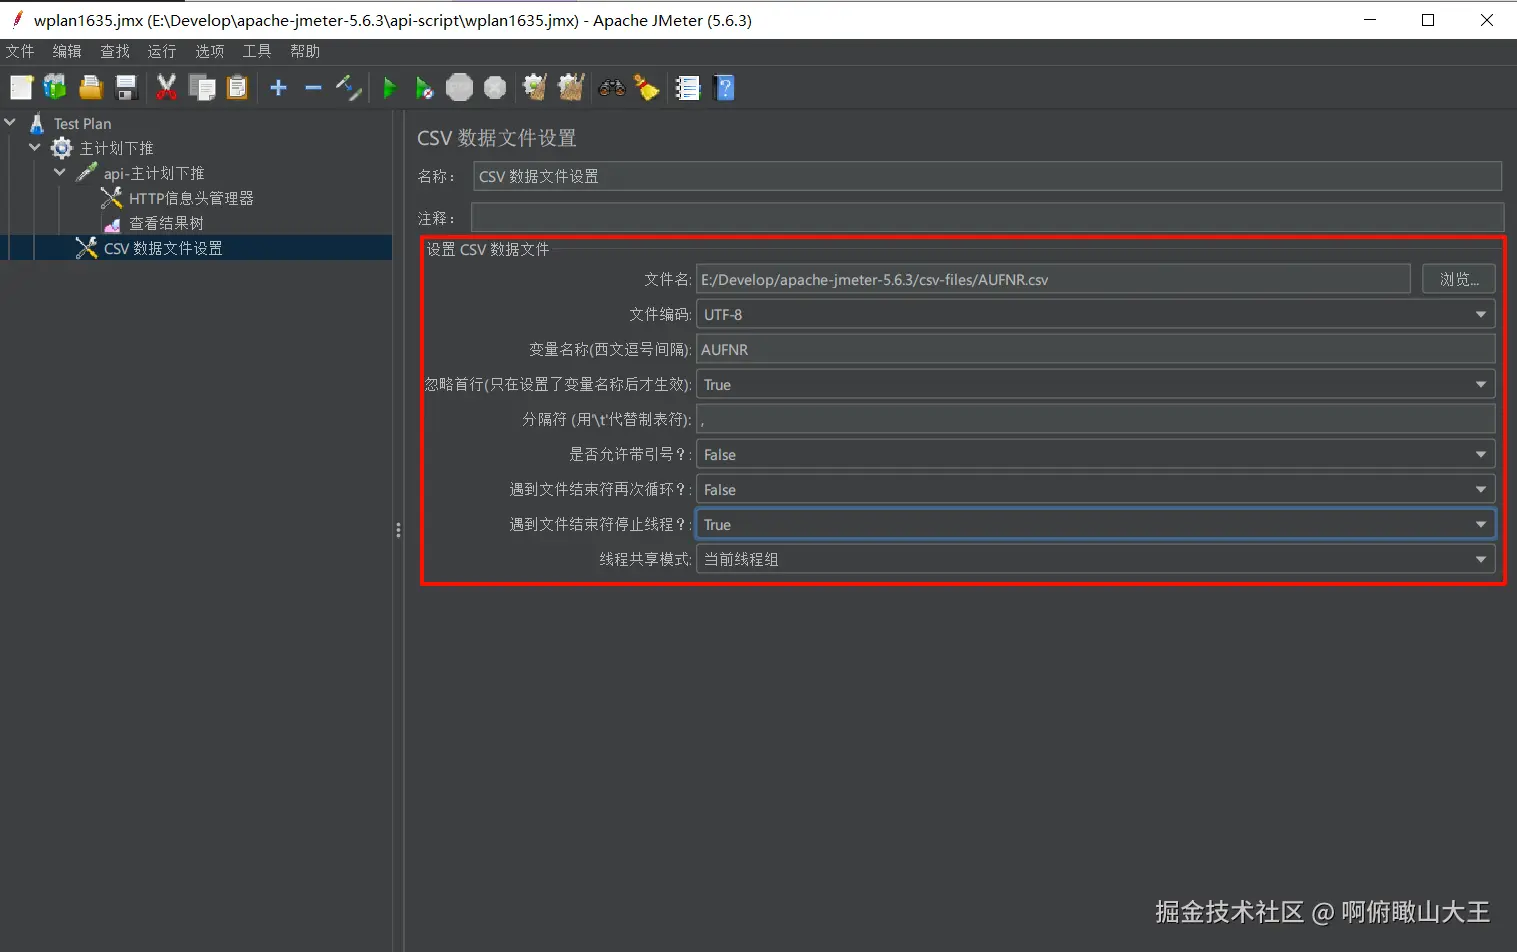Open the 选项 menu
Image resolution: width=1517 pixels, height=952 pixels.
click(210, 51)
